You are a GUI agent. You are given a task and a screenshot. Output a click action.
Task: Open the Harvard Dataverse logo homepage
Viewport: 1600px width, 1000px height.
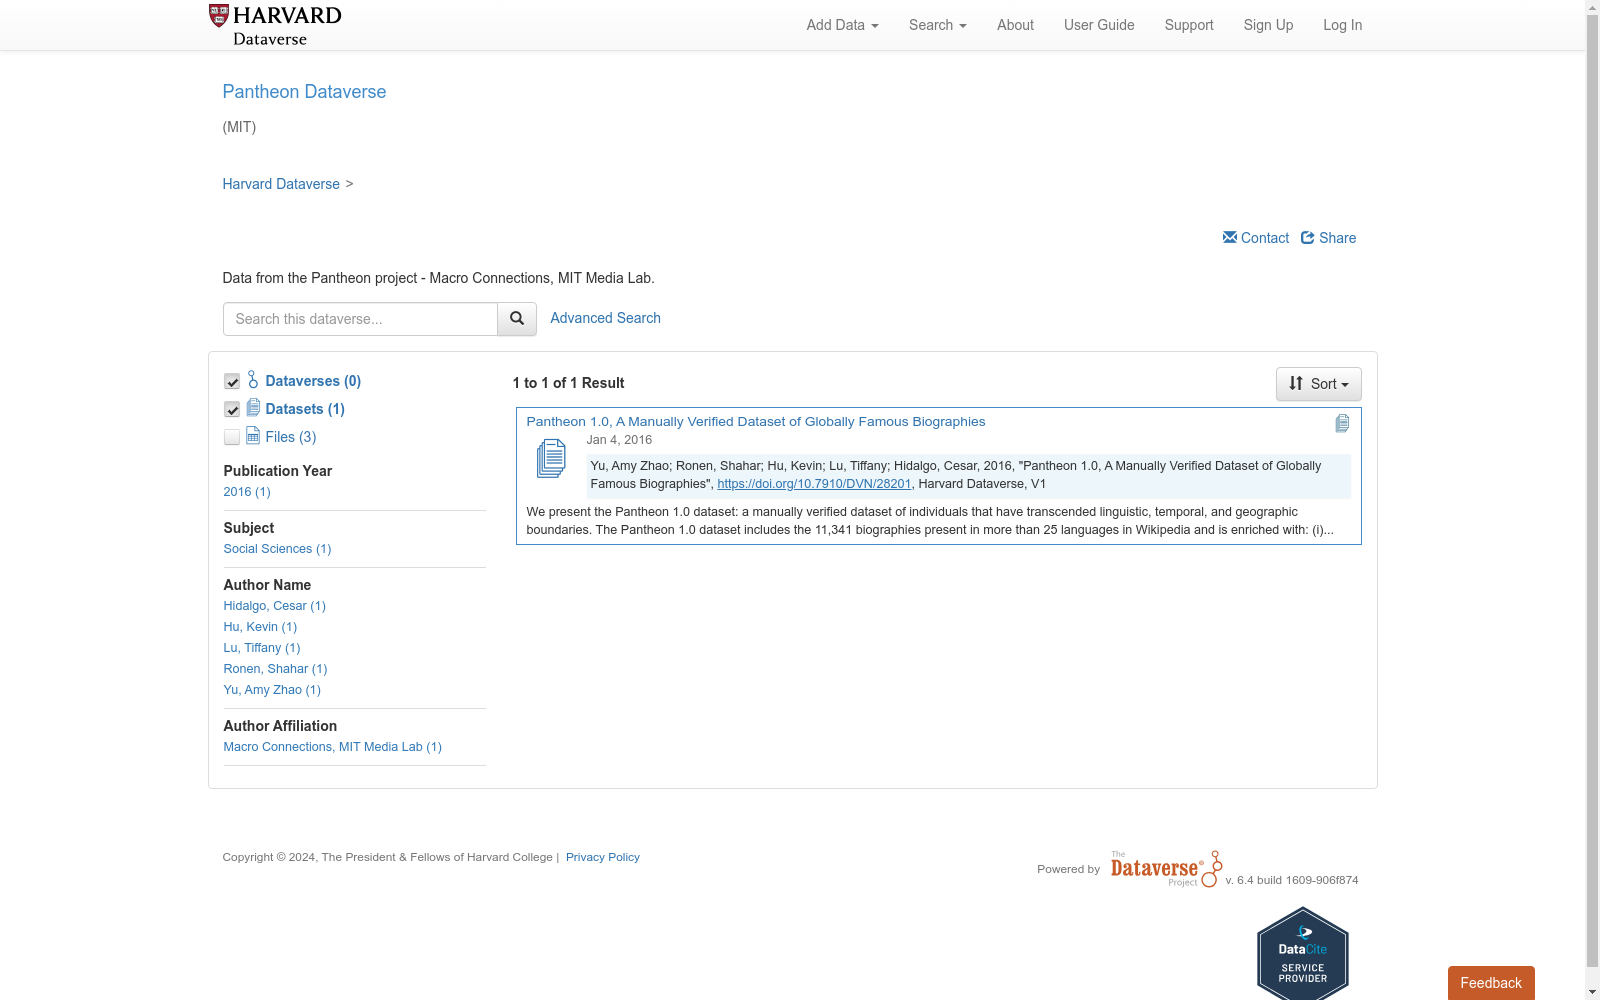[x=275, y=25]
